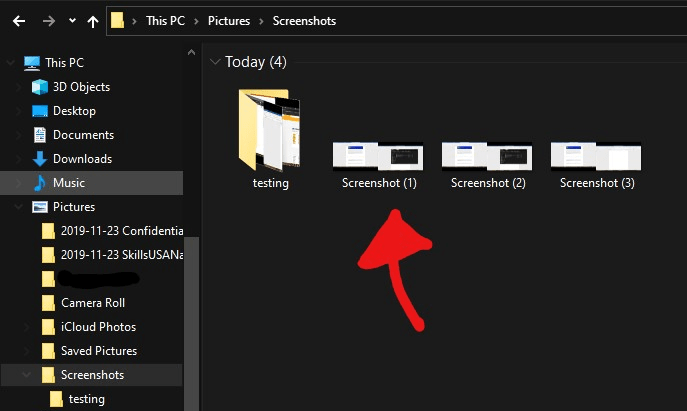The width and height of the screenshot is (687, 411).
Task: Go up one folder level
Action: [92, 21]
